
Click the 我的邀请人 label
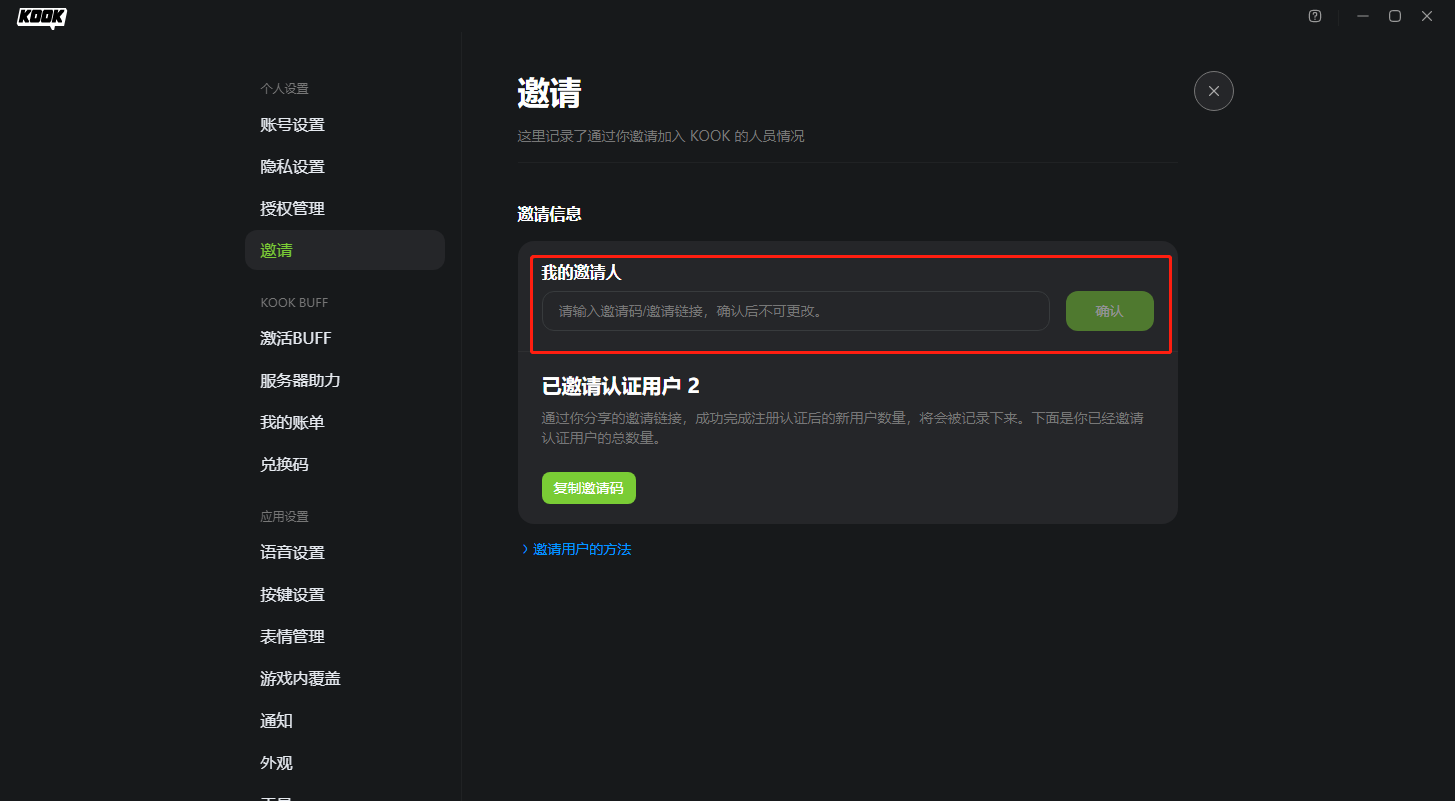[582, 272]
